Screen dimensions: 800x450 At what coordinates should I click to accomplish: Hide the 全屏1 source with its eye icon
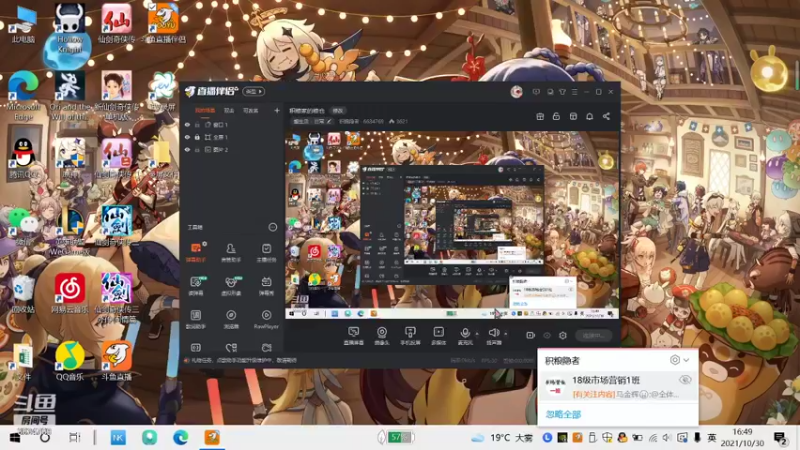coord(187,137)
